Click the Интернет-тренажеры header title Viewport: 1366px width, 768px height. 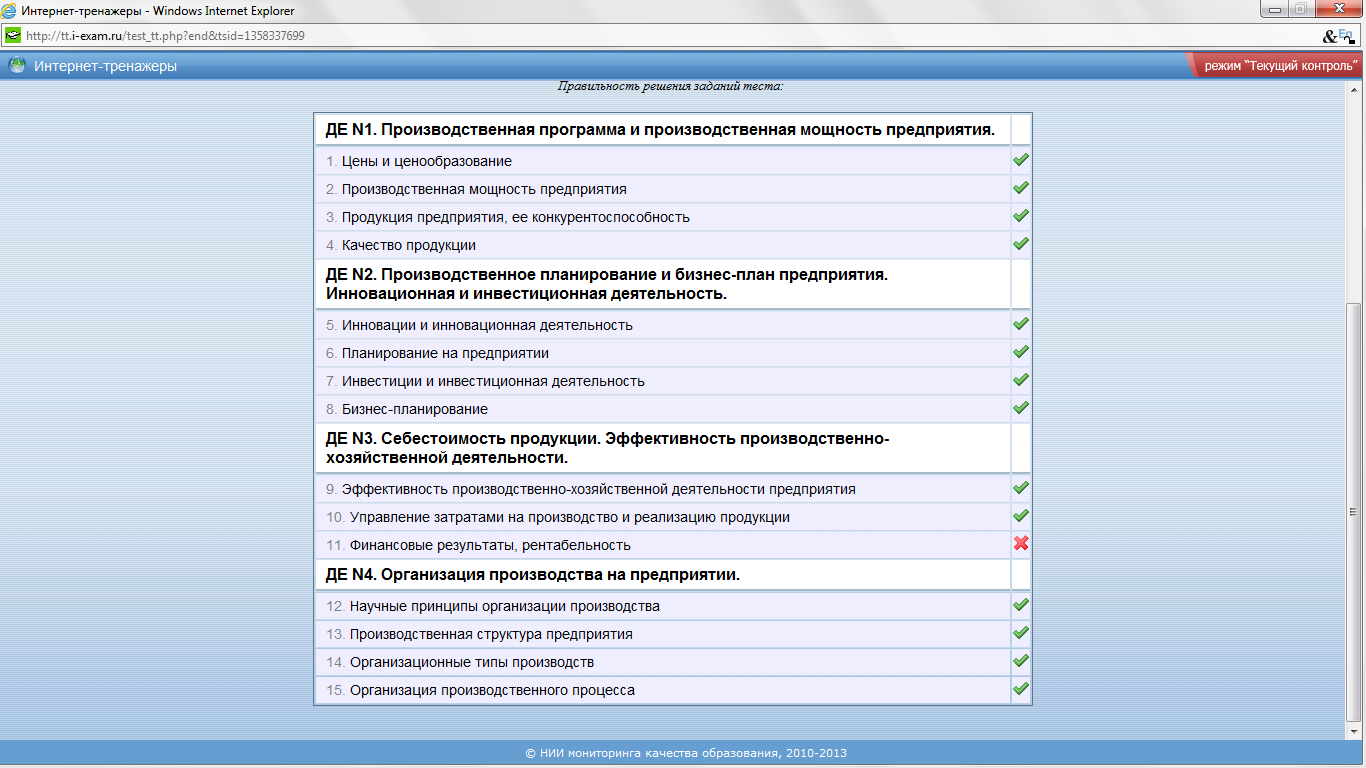click(x=105, y=66)
